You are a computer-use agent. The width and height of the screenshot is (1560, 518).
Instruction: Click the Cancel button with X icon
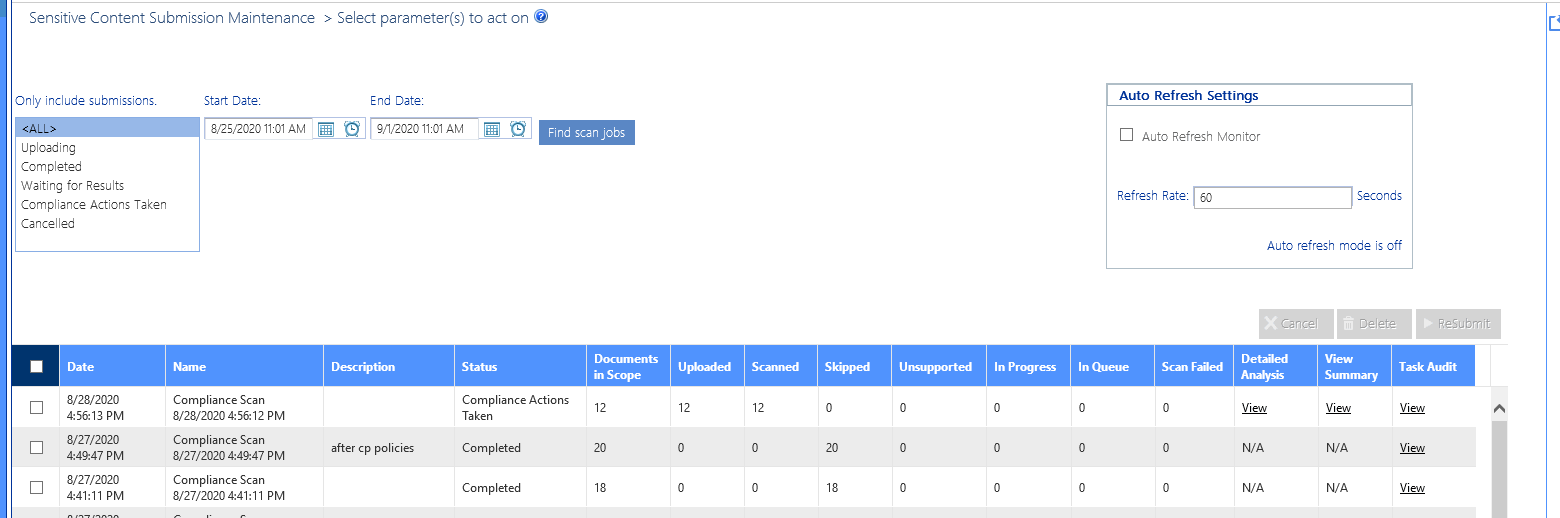1291,323
